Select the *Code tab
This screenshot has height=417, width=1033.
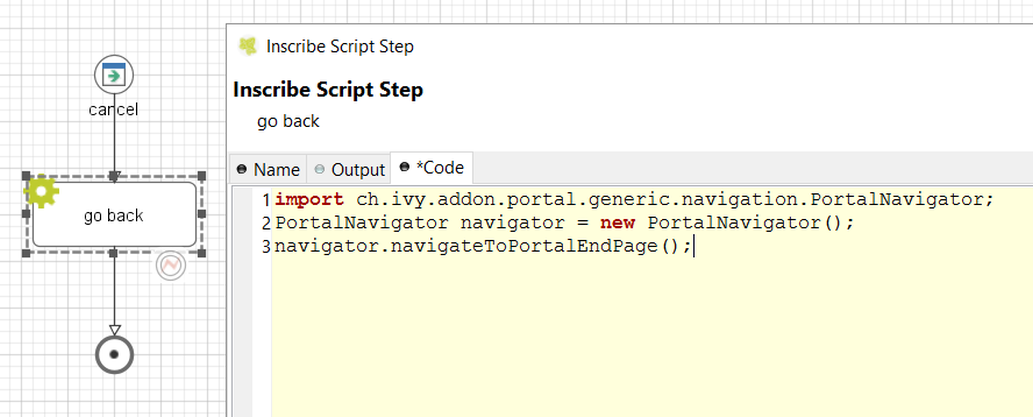click(432, 167)
